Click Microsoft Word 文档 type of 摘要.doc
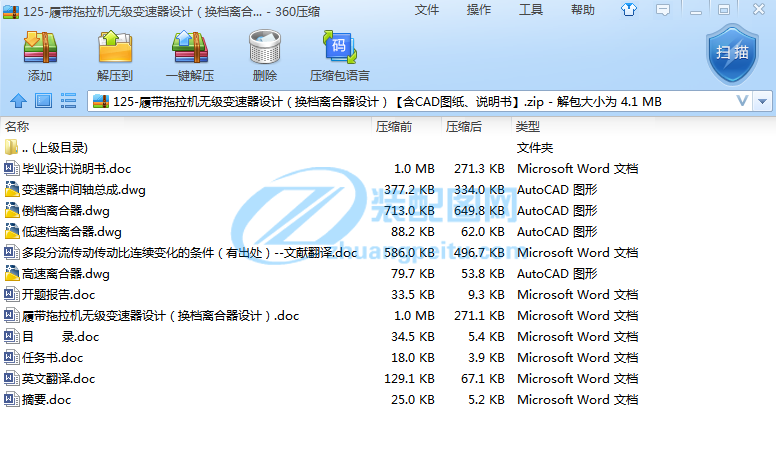The width and height of the screenshot is (776, 450). pos(578,400)
